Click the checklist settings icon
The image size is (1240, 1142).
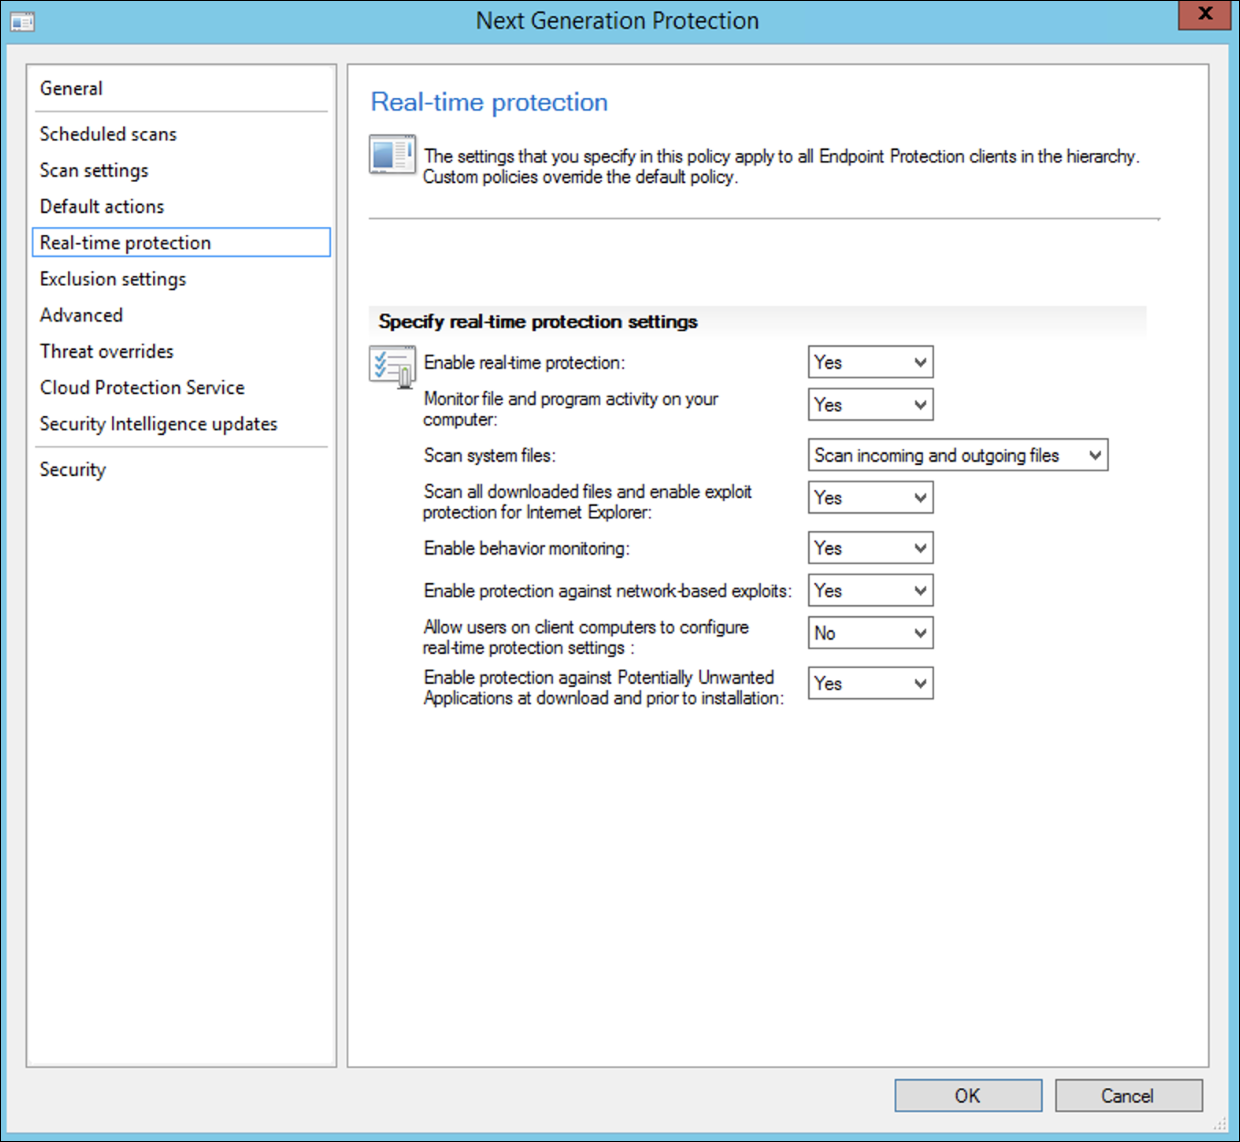(391, 366)
